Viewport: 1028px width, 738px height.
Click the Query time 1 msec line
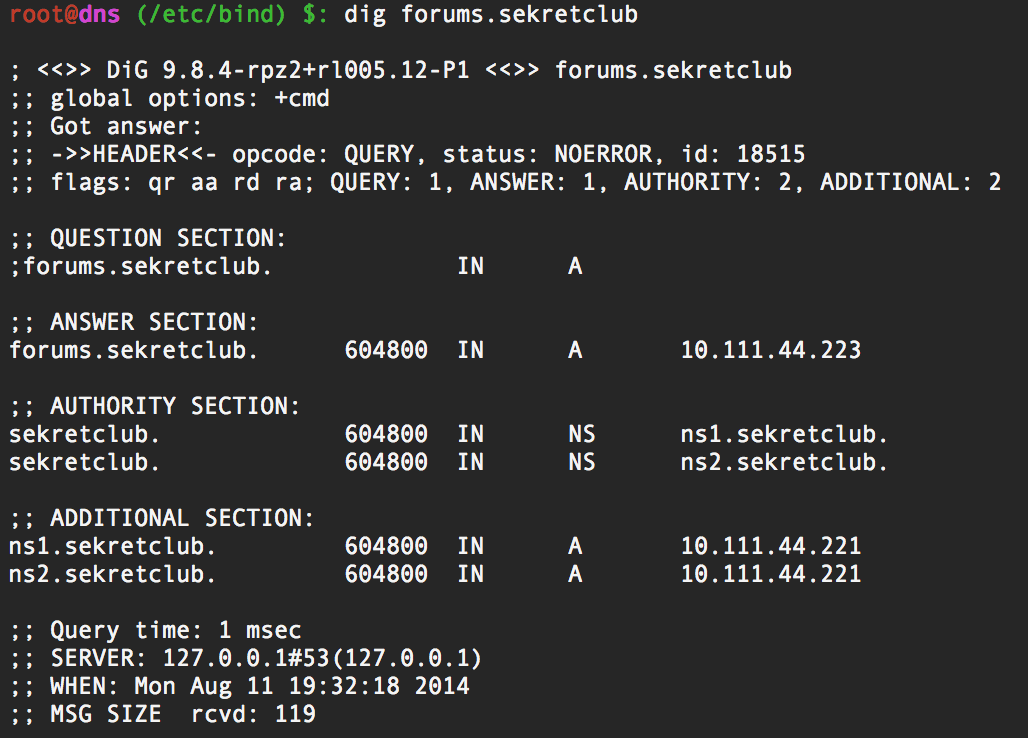pyautogui.click(x=156, y=631)
